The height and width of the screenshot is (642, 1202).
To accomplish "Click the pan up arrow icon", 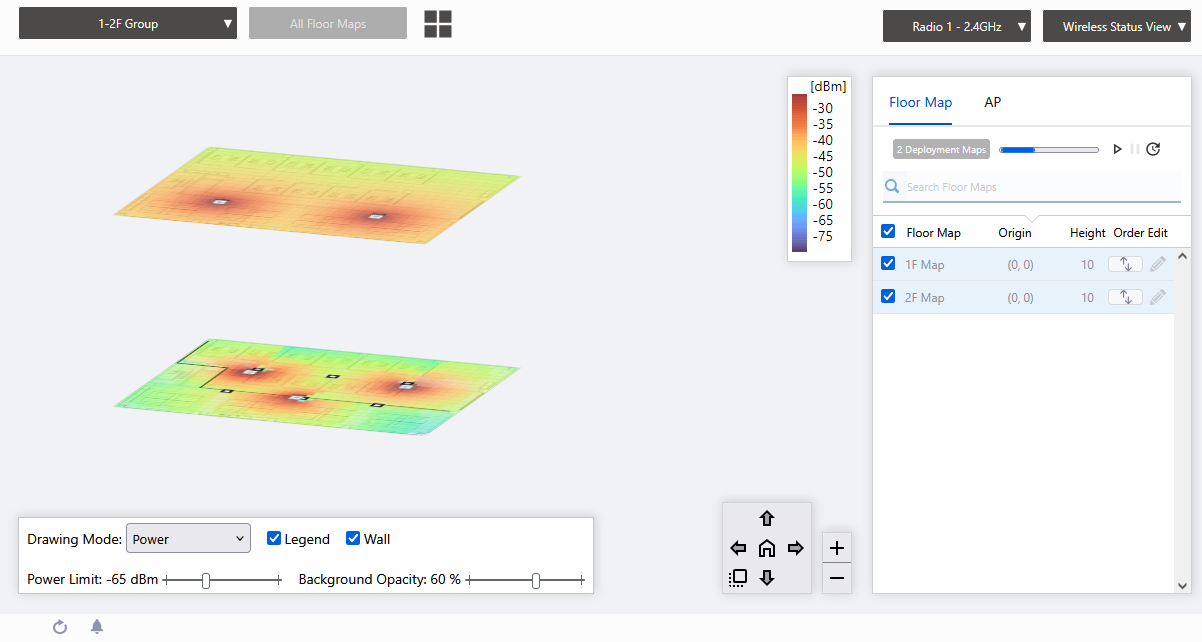I will (x=767, y=518).
